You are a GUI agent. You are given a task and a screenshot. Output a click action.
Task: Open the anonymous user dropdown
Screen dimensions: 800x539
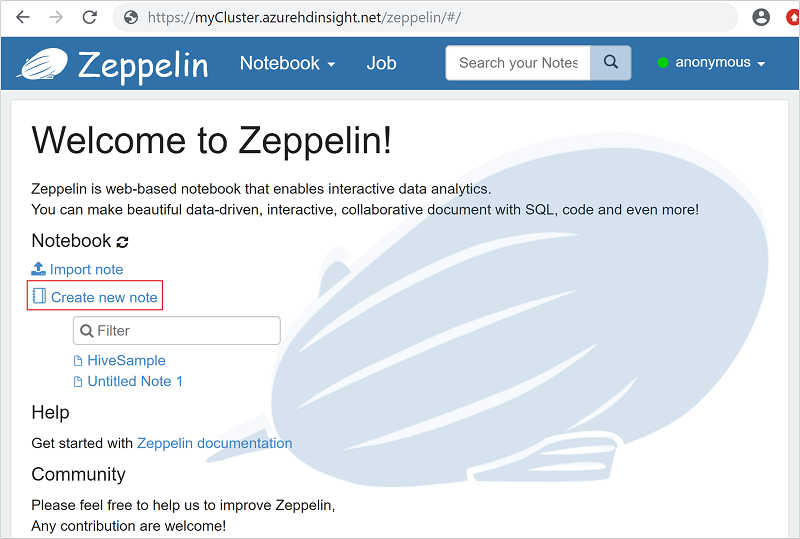(x=711, y=63)
